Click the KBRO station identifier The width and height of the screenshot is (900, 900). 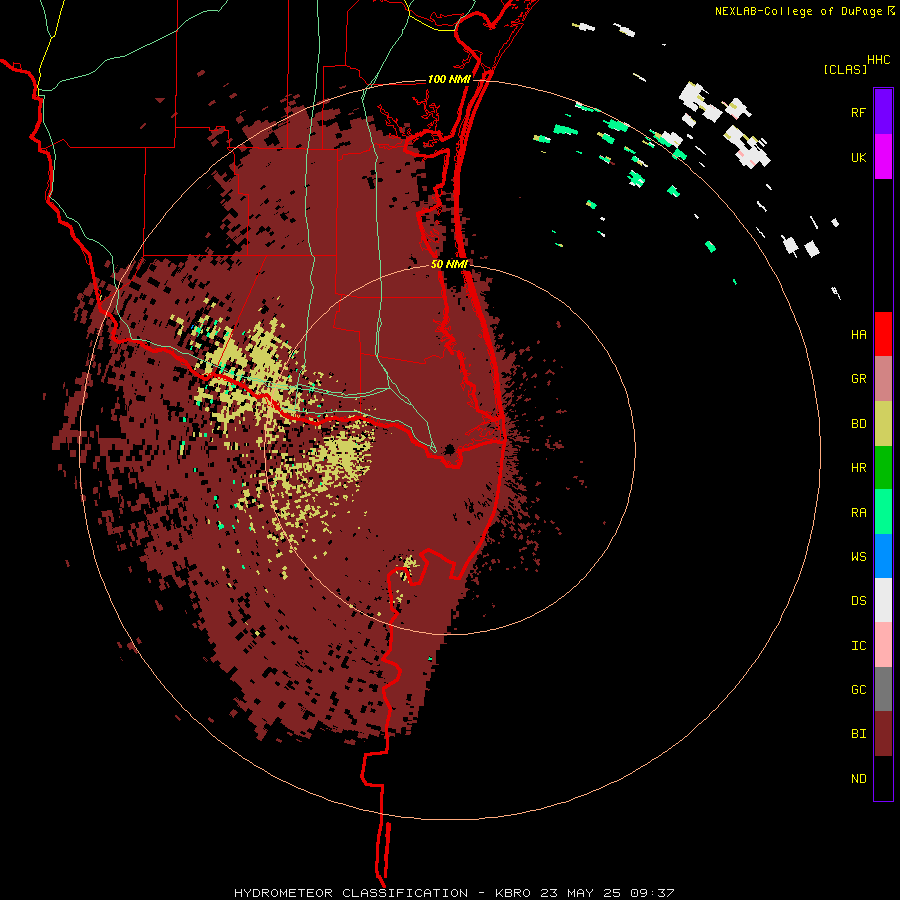tap(513, 893)
